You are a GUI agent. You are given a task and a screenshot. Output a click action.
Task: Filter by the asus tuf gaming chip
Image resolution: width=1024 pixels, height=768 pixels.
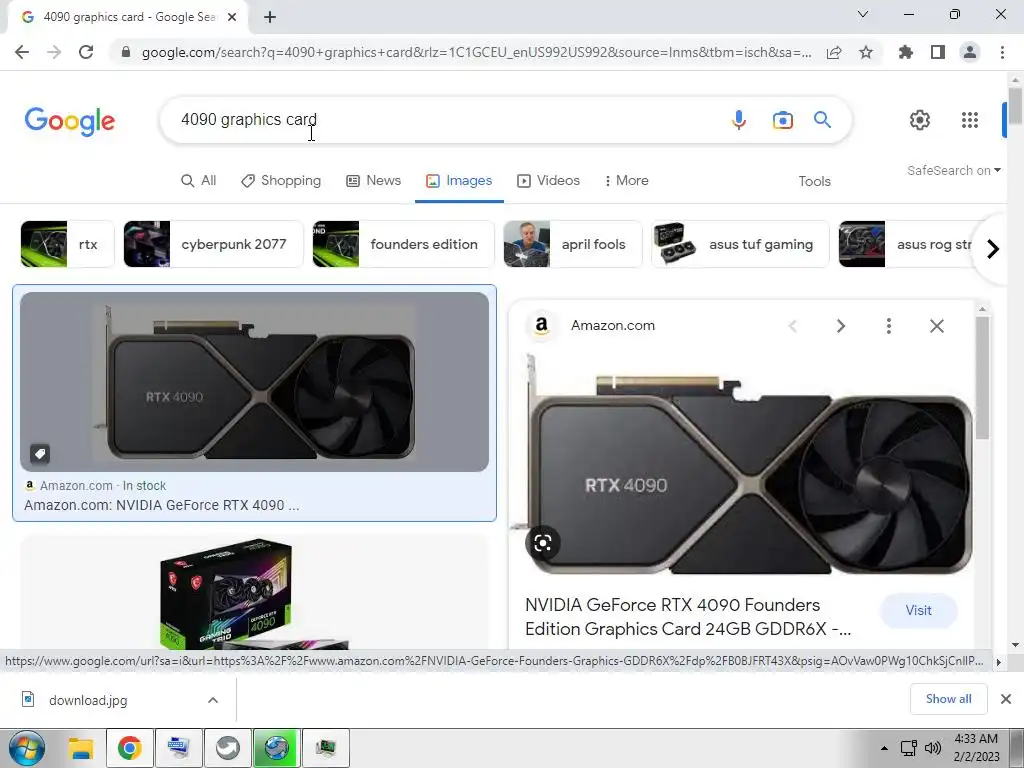coord(740,244)
